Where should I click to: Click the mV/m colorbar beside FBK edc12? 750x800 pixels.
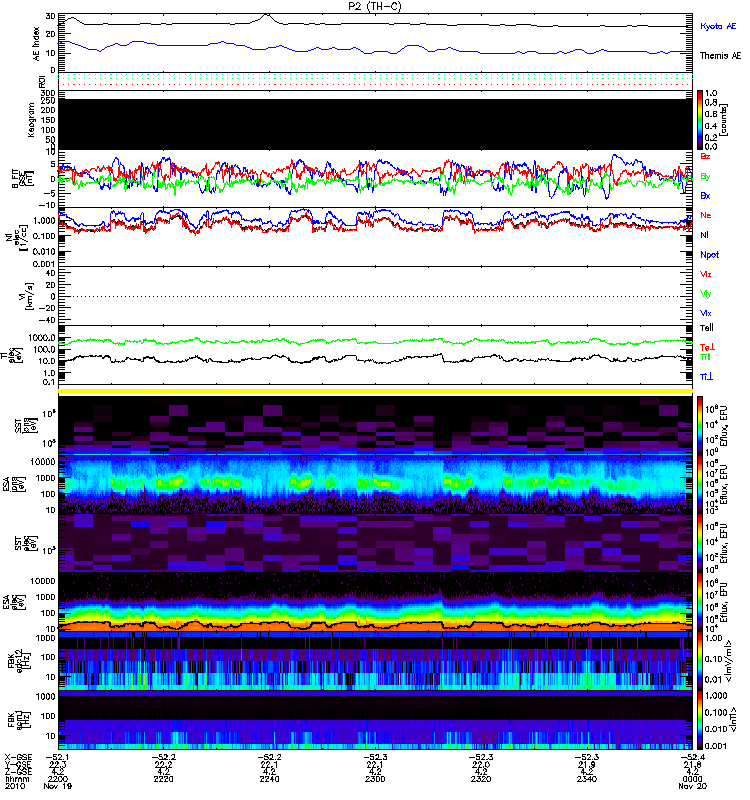tap(700, 662)
